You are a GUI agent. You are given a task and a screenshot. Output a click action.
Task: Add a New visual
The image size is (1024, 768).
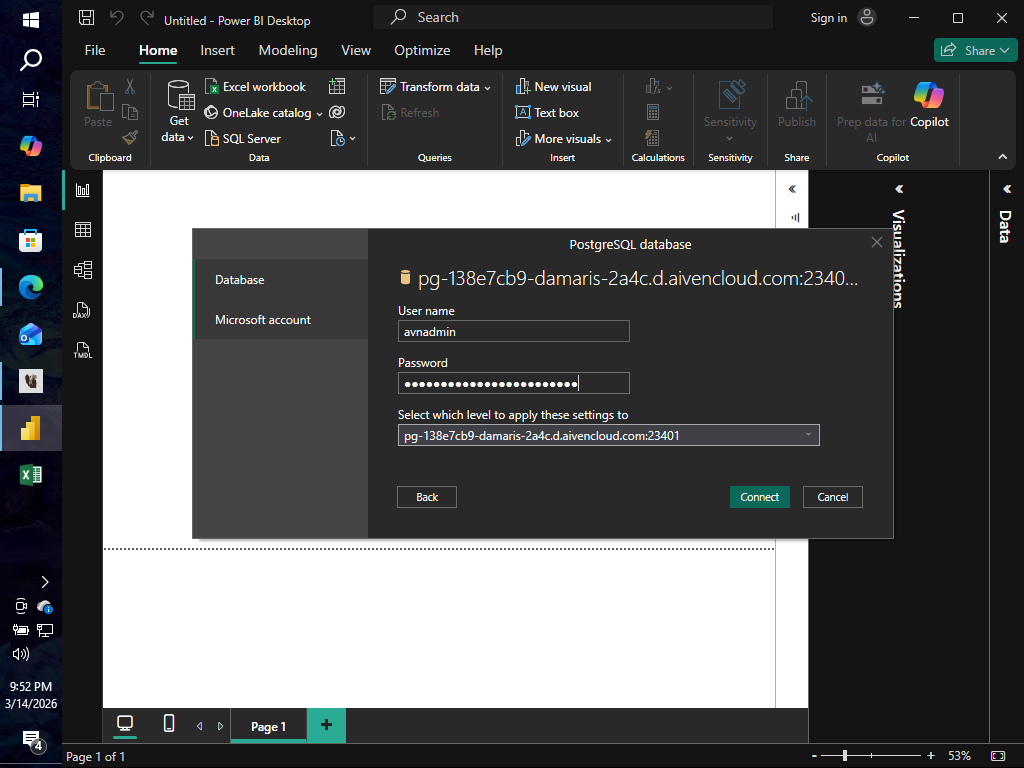point(553,87)
